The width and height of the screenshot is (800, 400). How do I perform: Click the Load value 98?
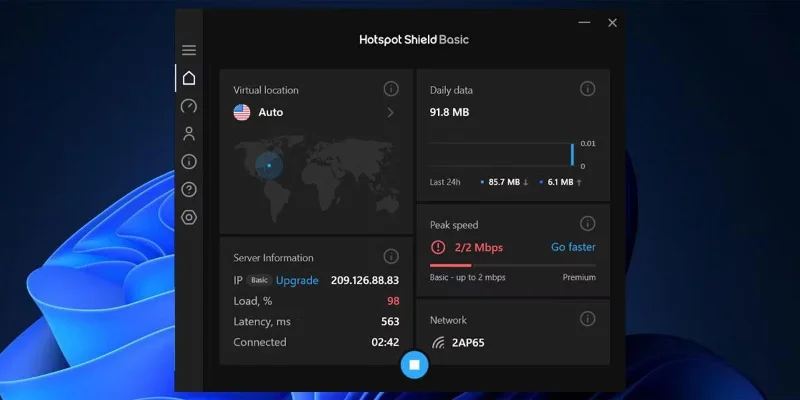(x=393, y=301)
